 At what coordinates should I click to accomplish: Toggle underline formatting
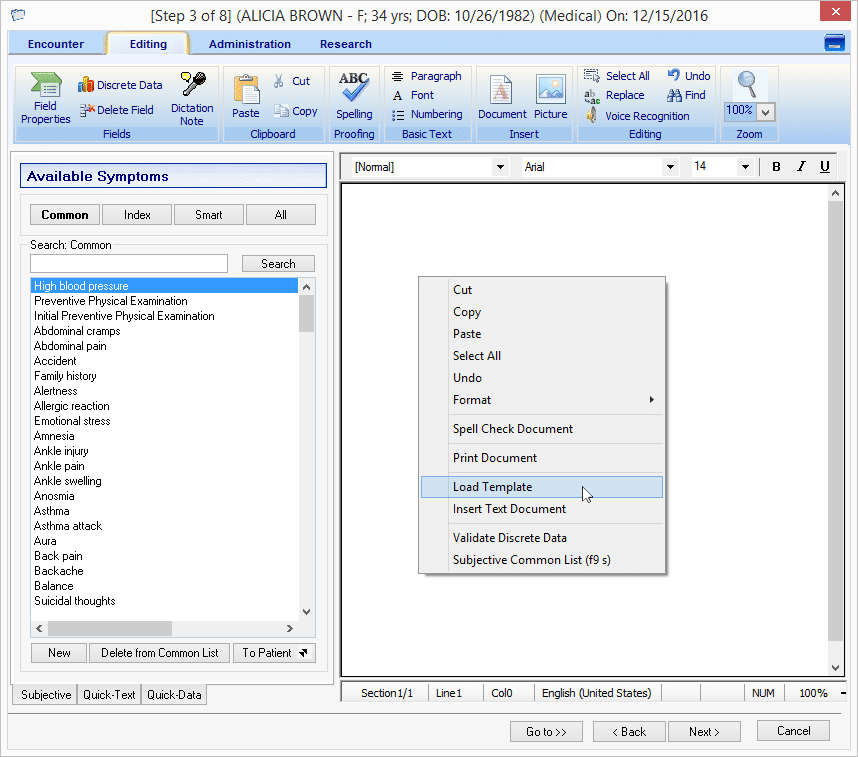[x=825, y=167]
